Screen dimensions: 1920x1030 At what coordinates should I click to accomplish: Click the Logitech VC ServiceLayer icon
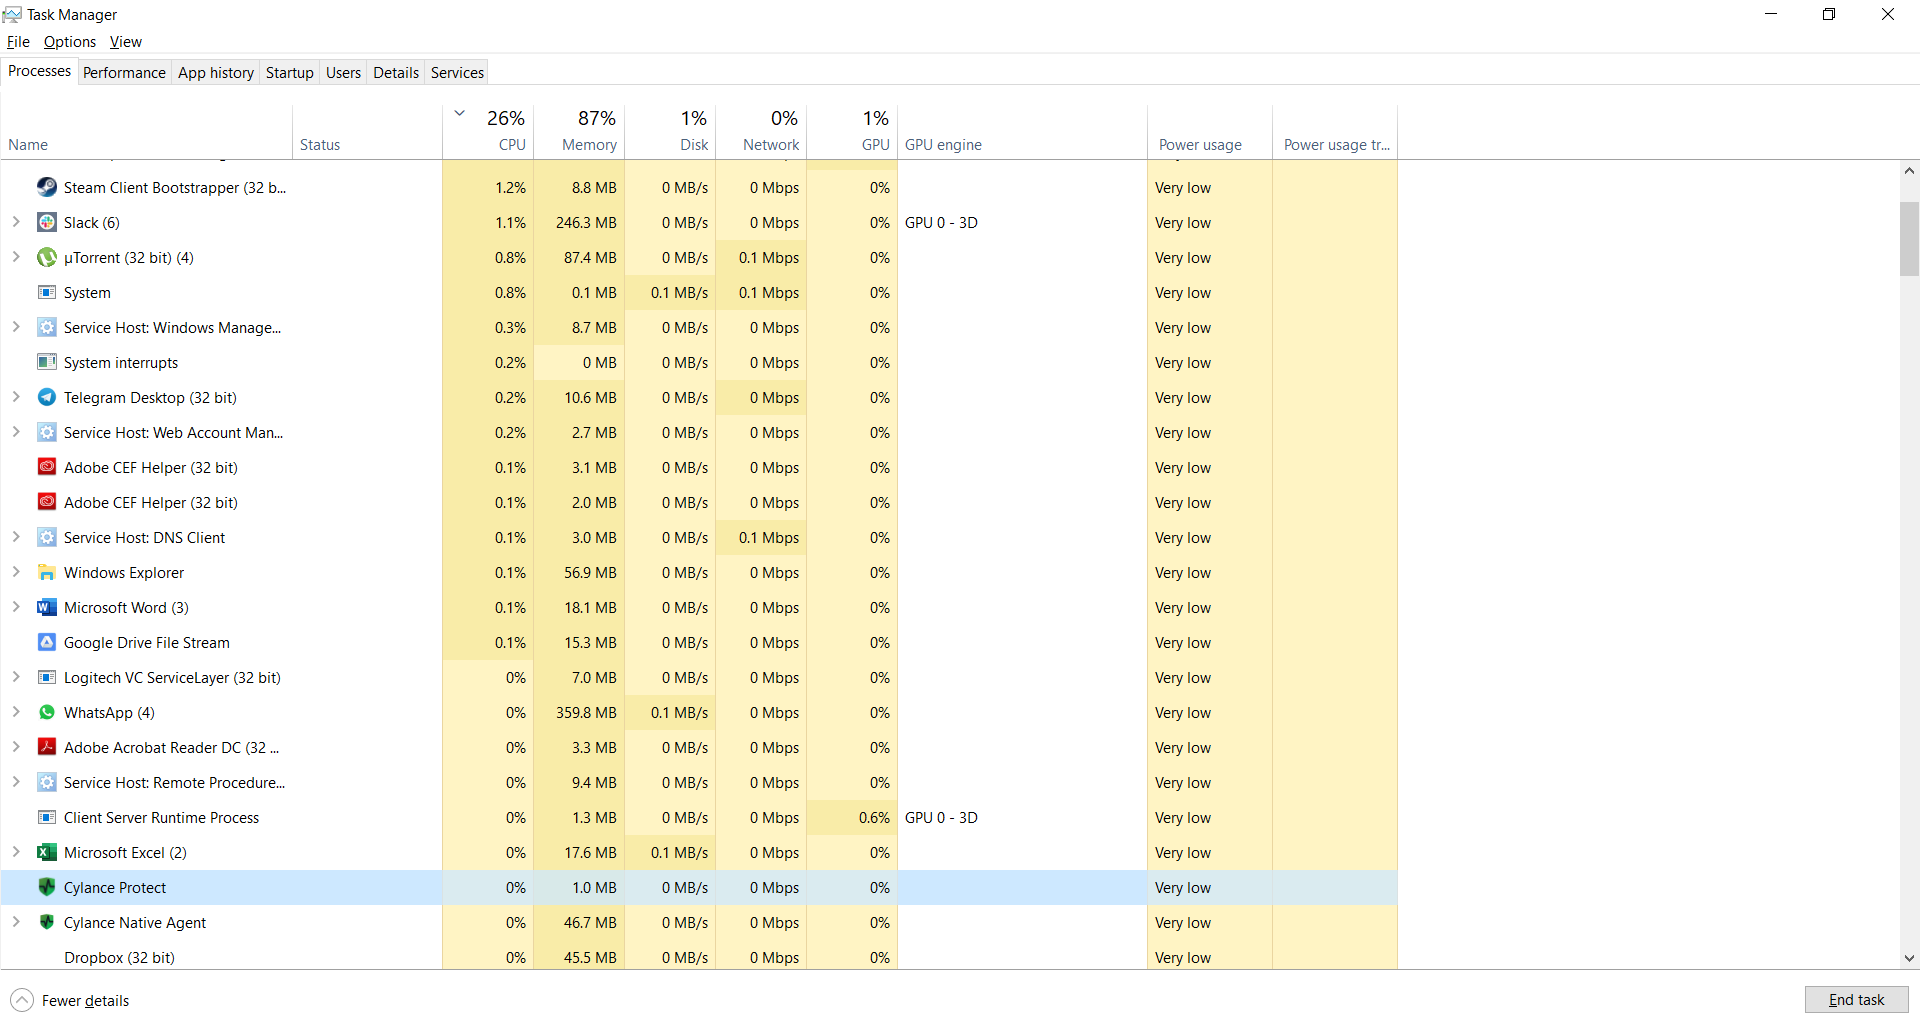[47, 677]
